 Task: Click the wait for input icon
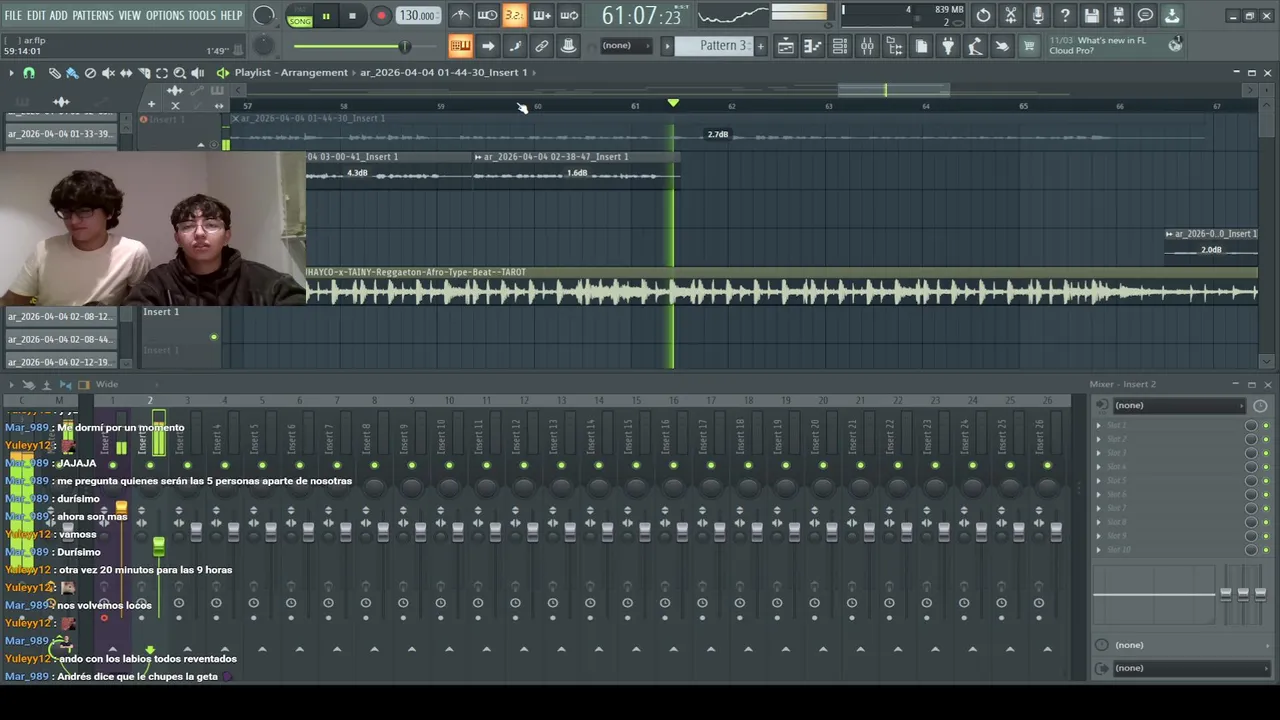pyautogui.click(x=487, y=15)
